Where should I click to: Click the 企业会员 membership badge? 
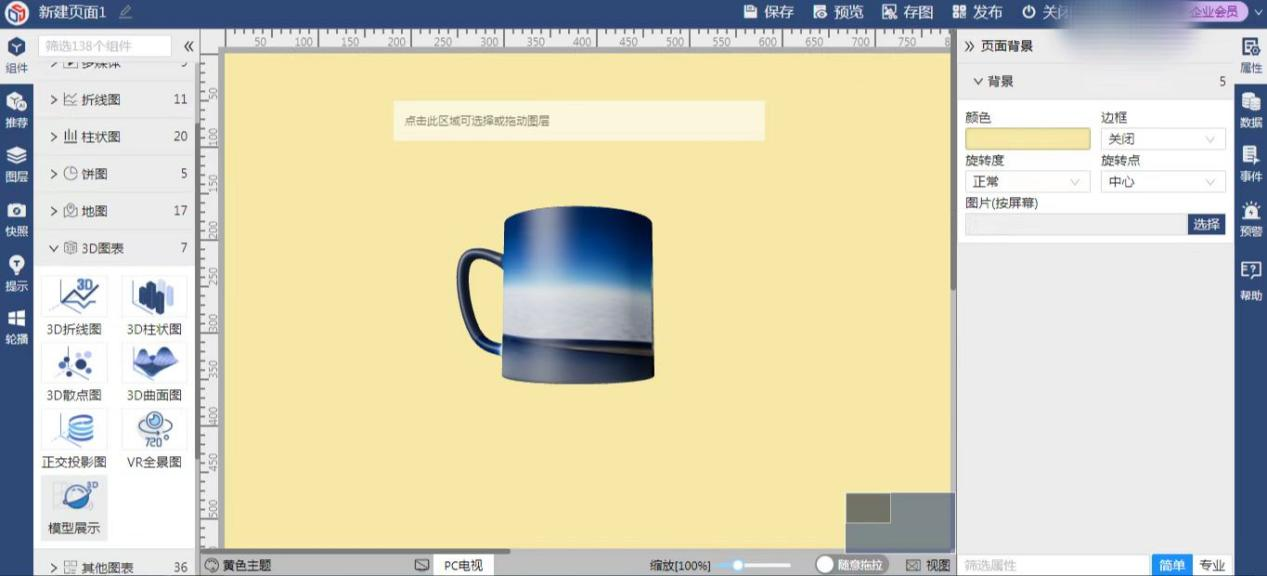click(x=1214, y=12)
